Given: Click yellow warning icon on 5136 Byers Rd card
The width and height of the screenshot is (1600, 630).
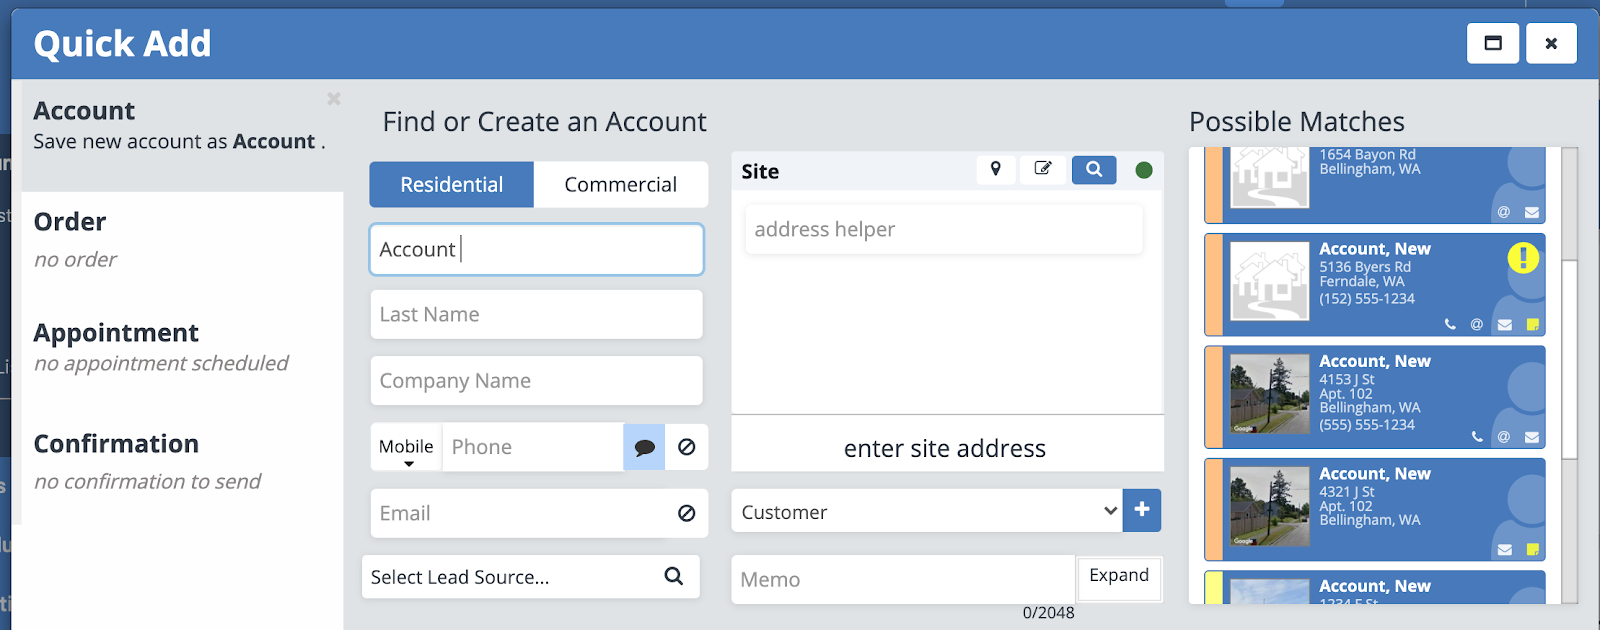Looking at the screenshot, I should click(1523, 258).
